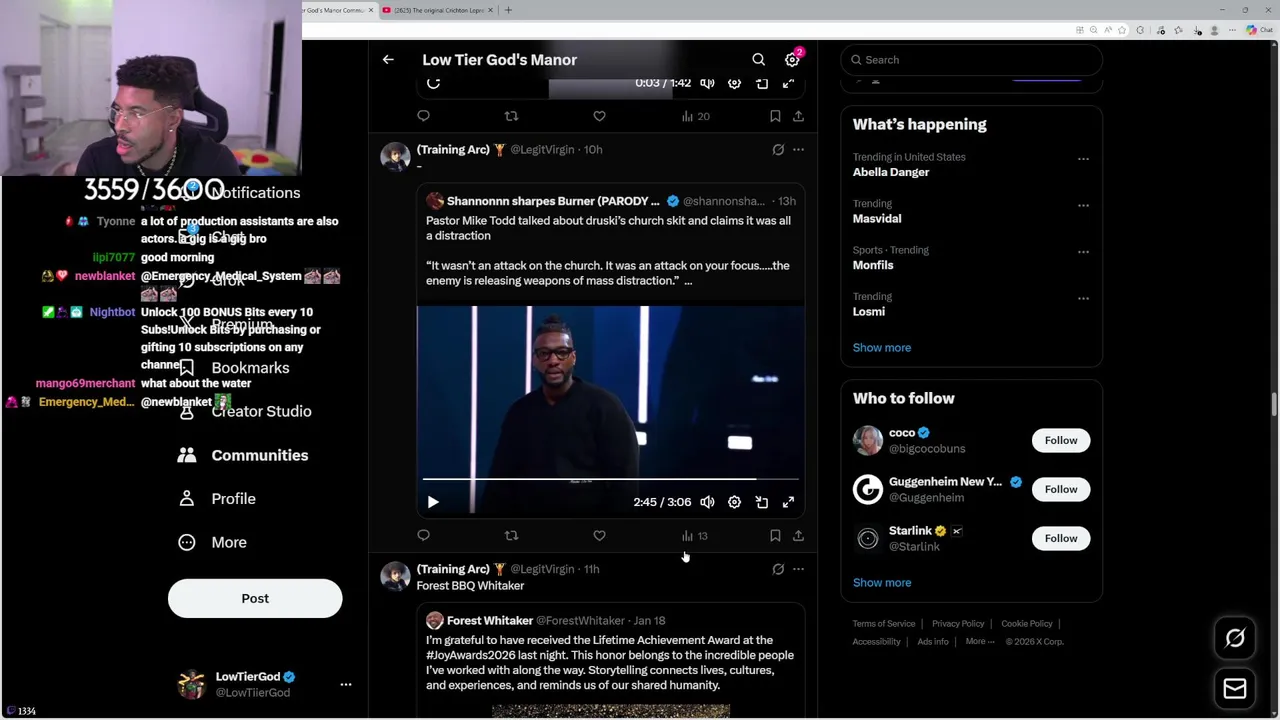
Task: Open the floating Grok button
Action: coord(1235,638)
